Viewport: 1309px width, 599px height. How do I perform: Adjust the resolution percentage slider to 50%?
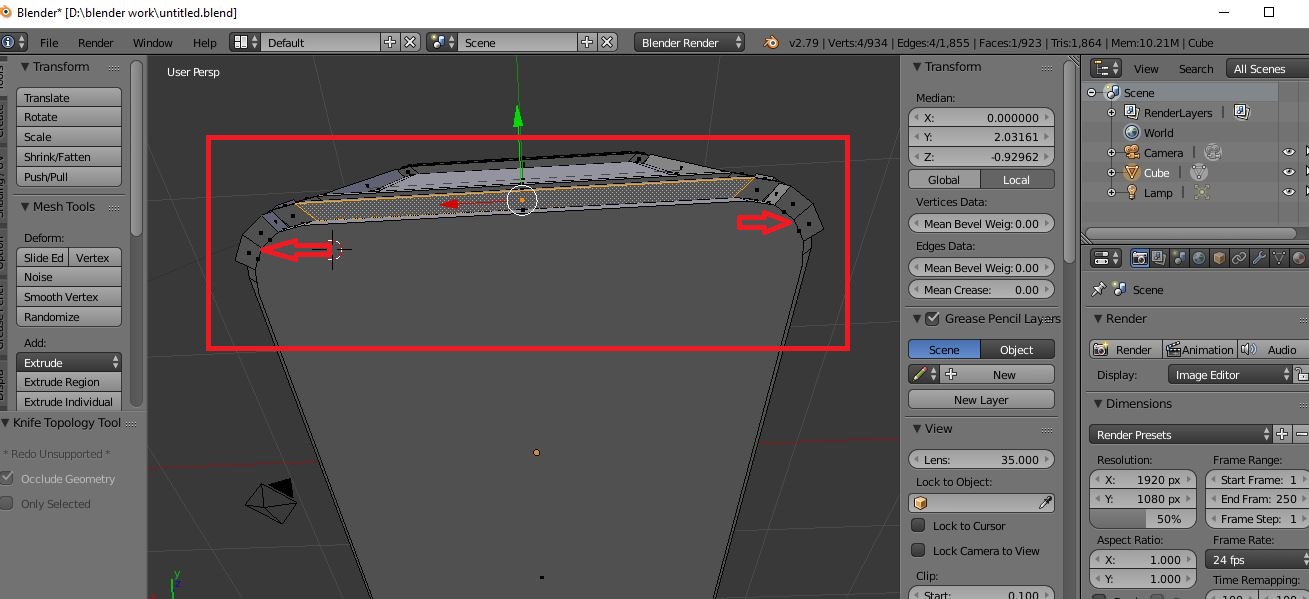(x=1142, y=518)
